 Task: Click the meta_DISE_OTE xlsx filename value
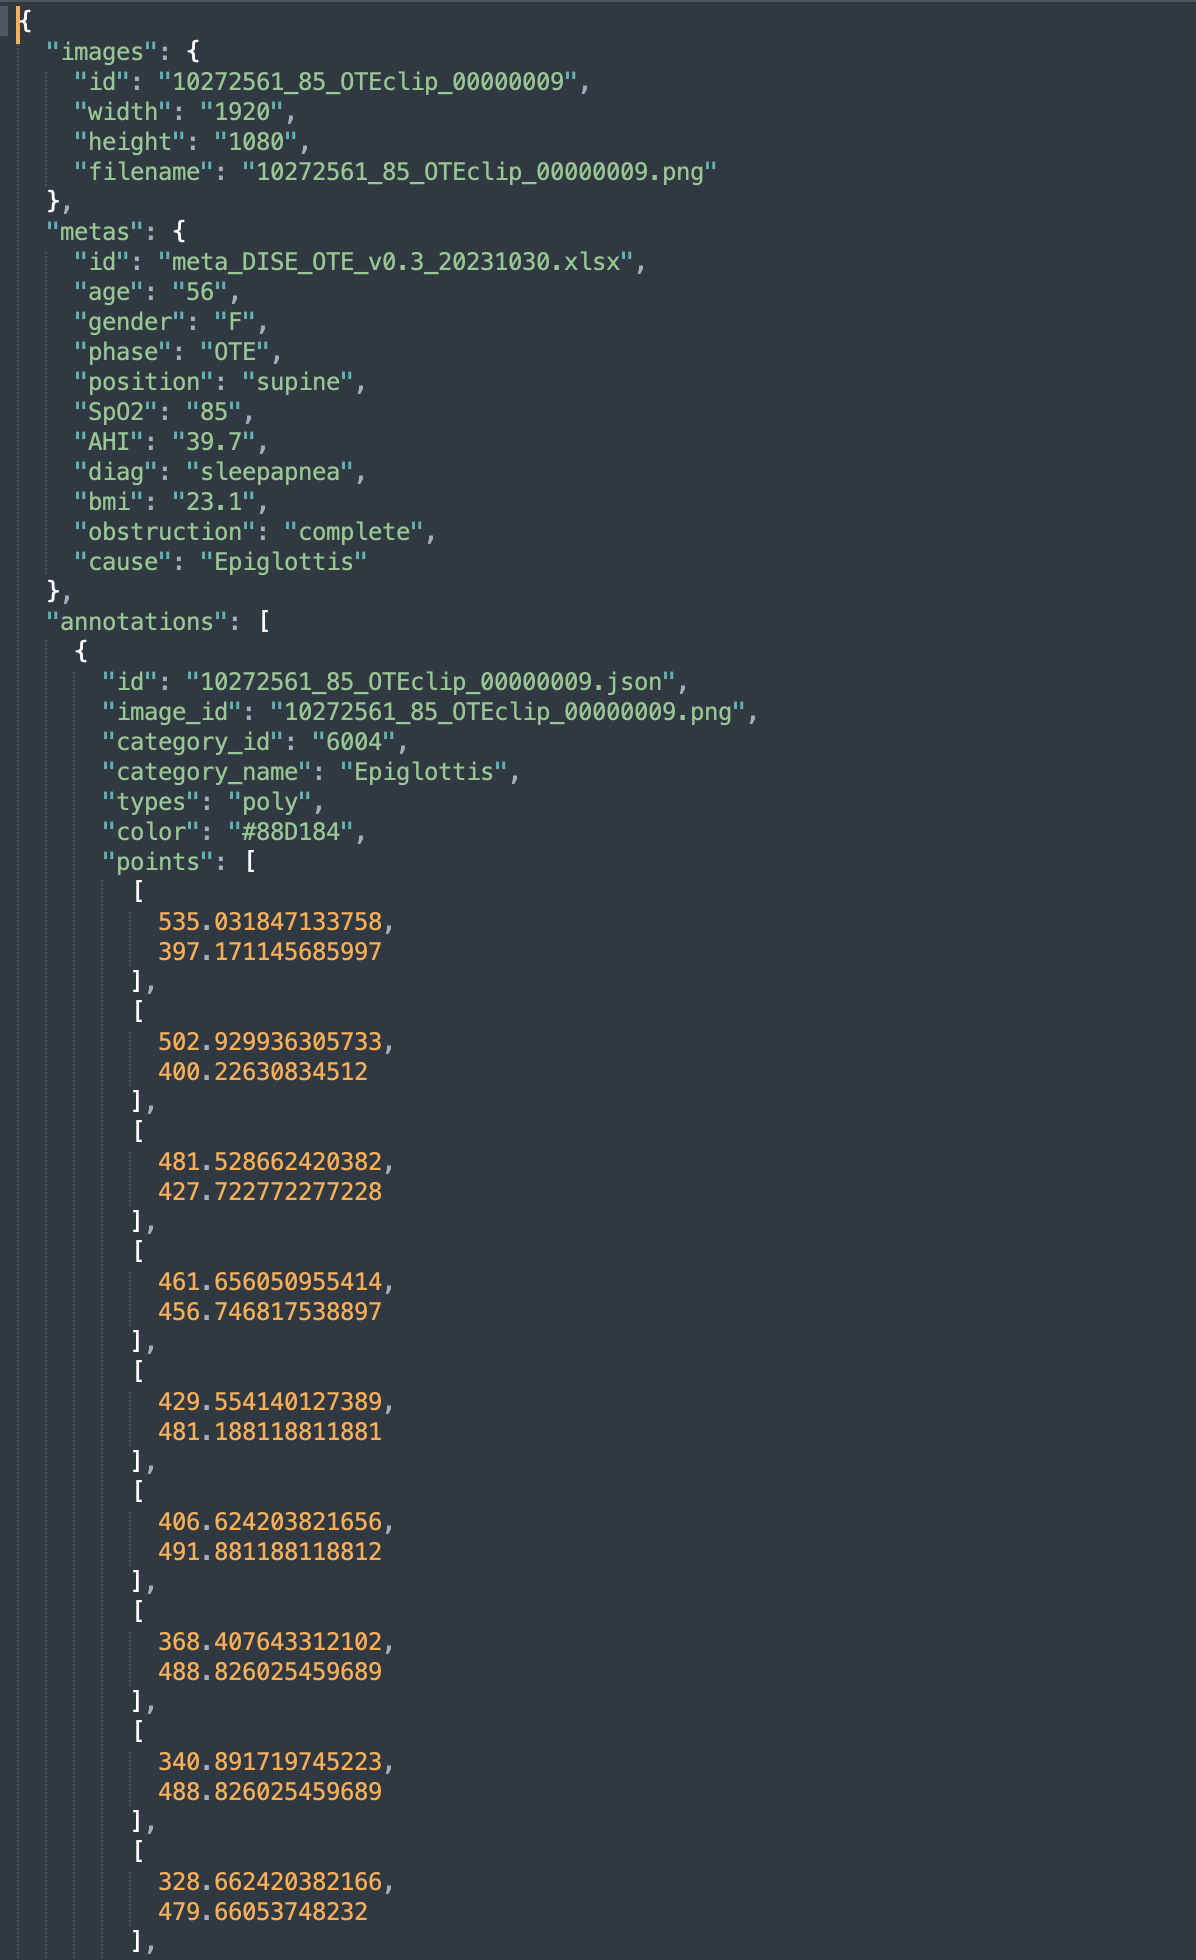coord(396,262)
